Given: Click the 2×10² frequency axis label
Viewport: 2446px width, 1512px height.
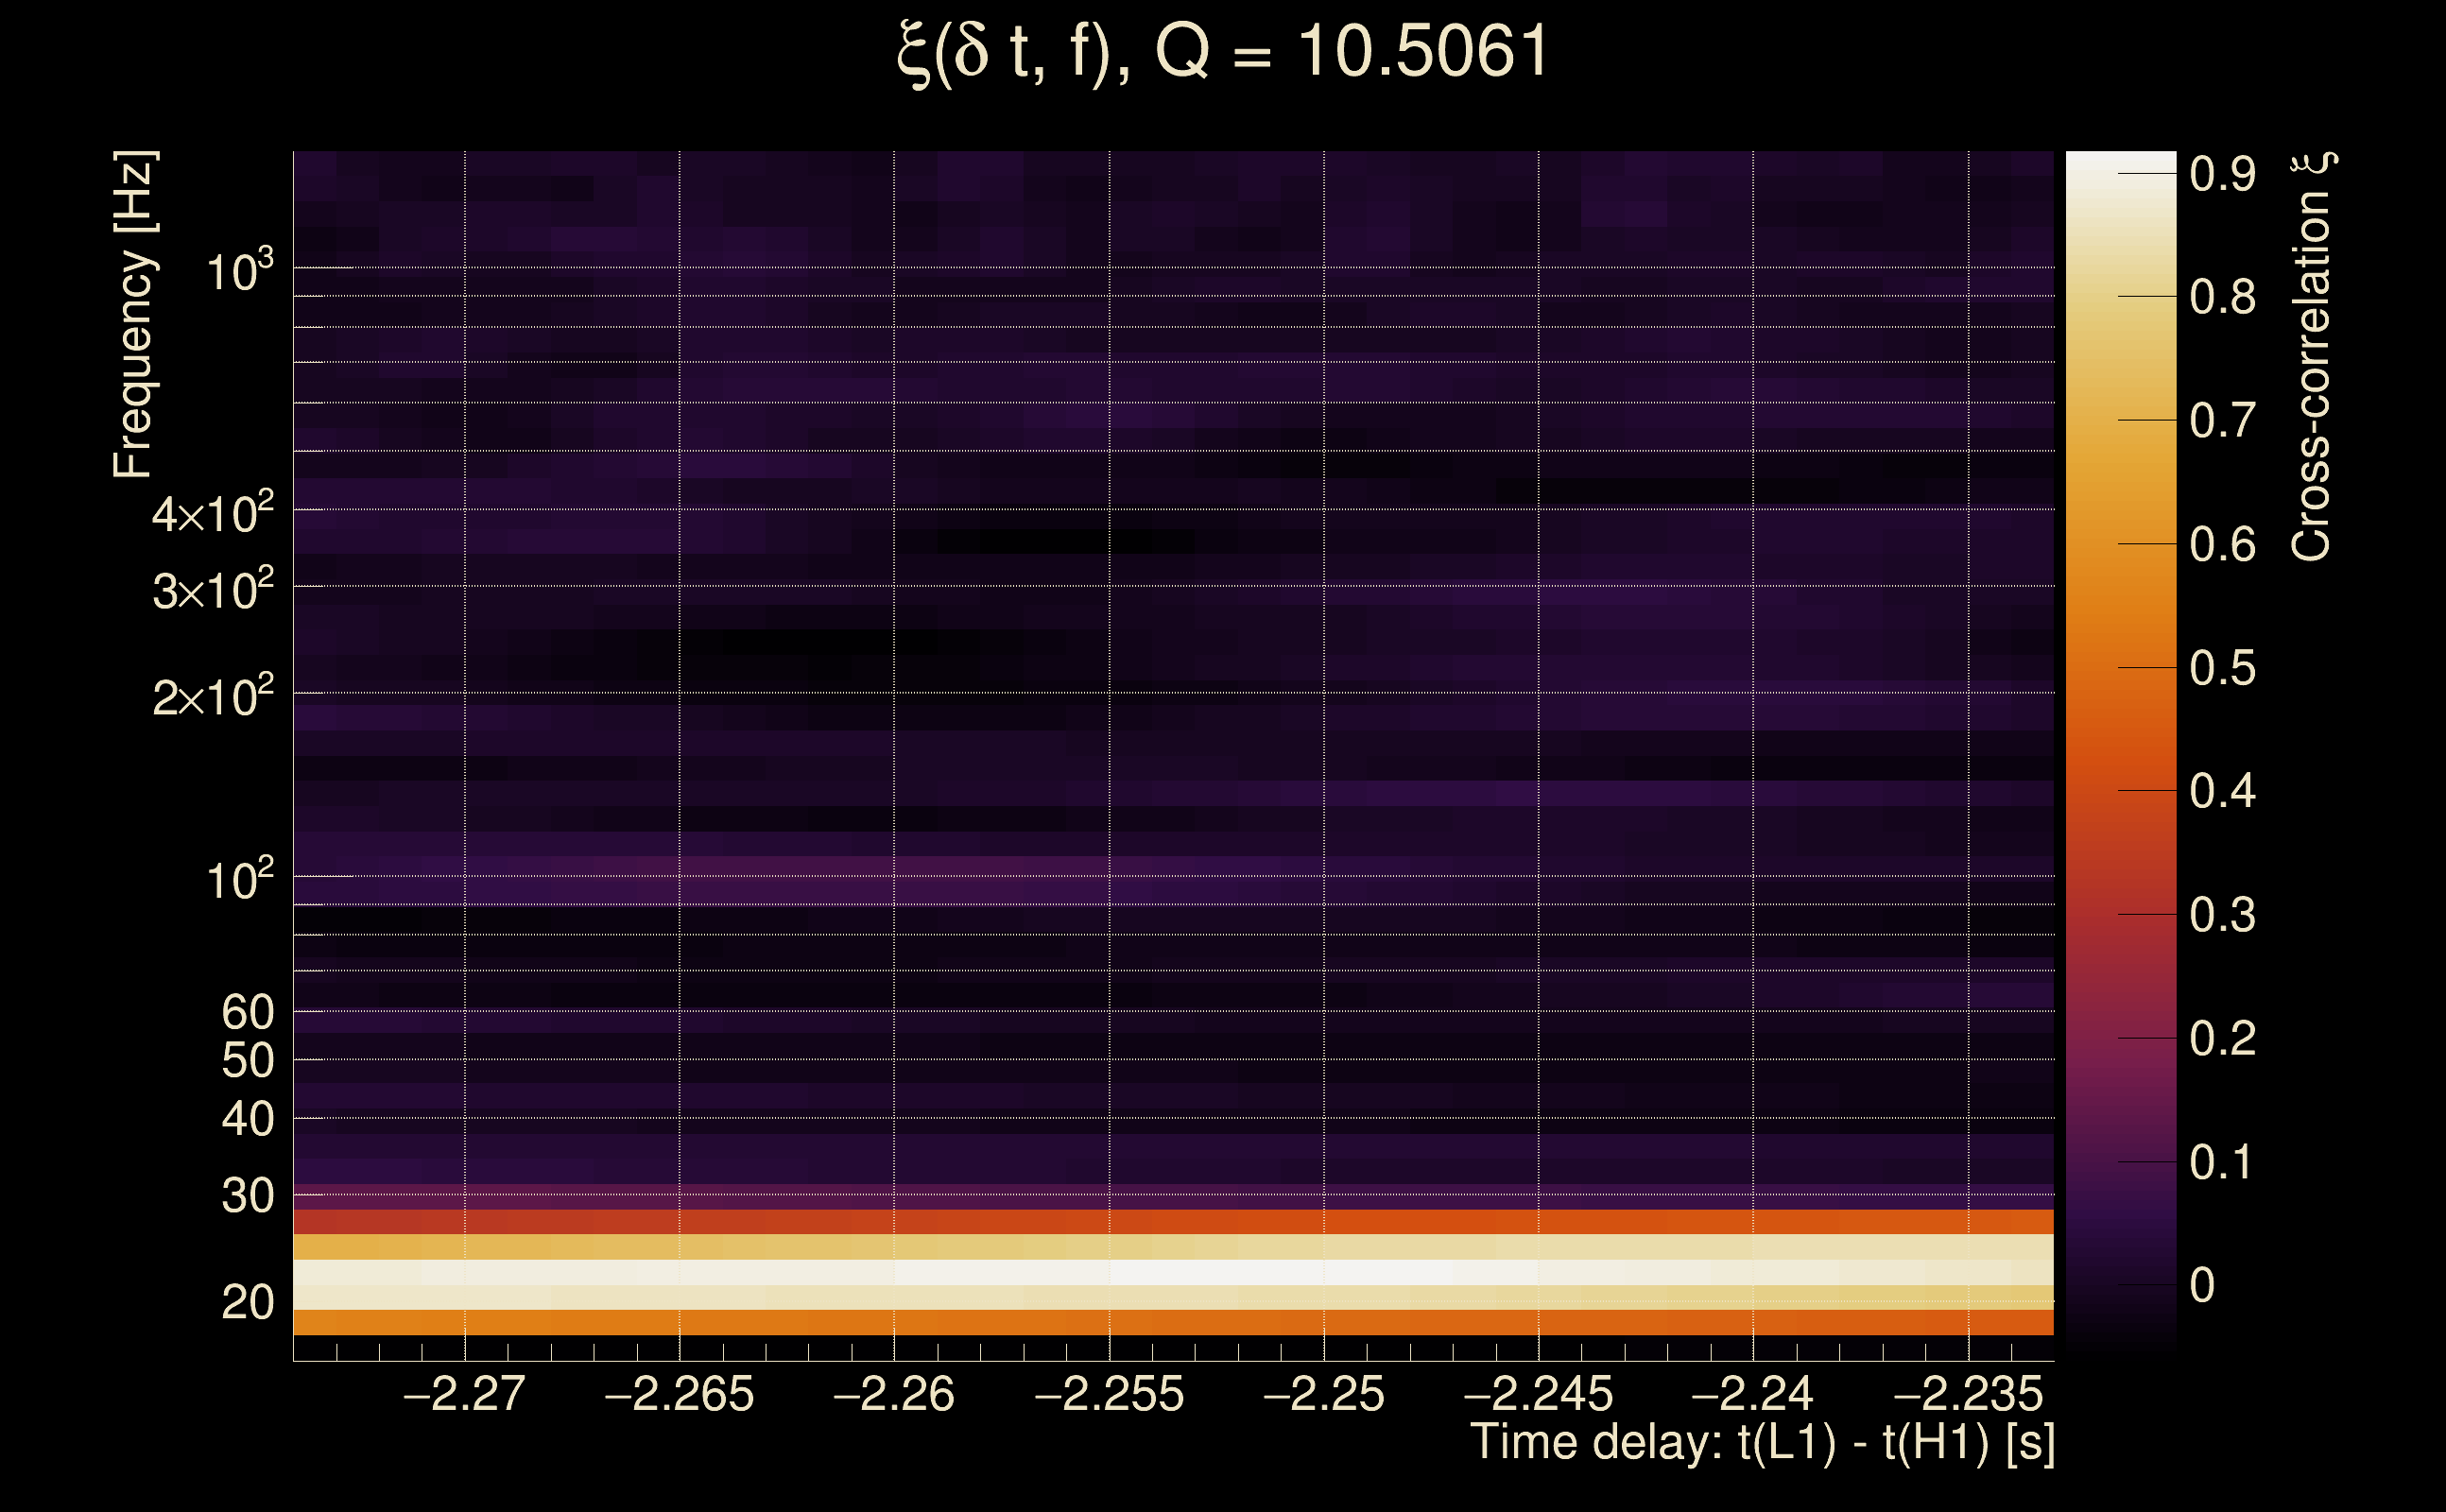Looking at the screenshot, I should pos(213,696).
